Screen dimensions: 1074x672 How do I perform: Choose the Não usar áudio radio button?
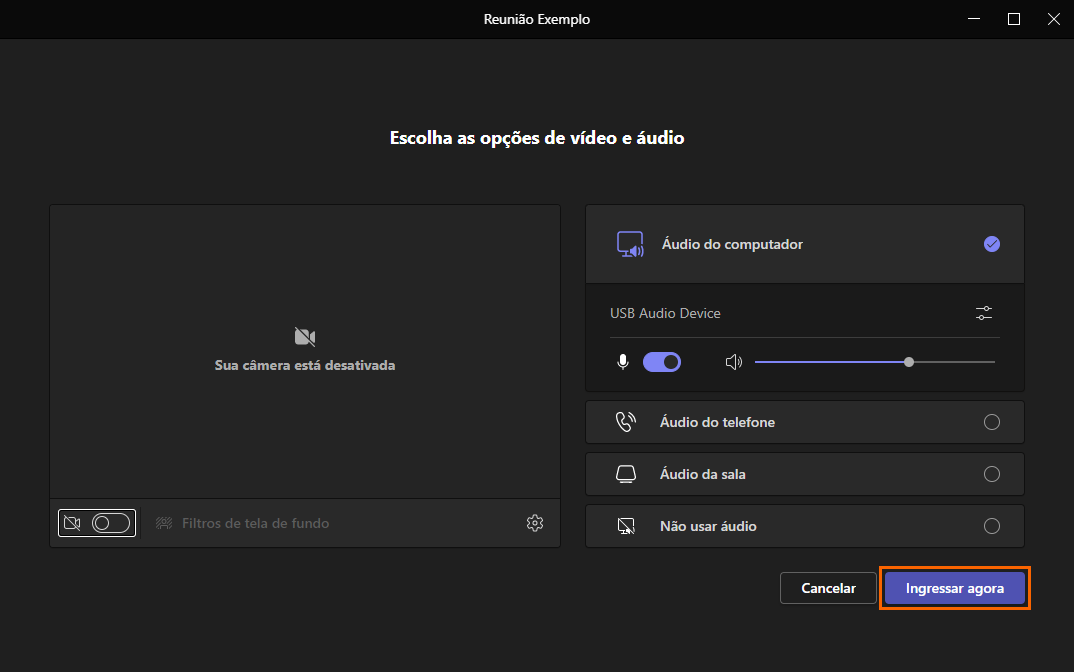tap(992, 526)
